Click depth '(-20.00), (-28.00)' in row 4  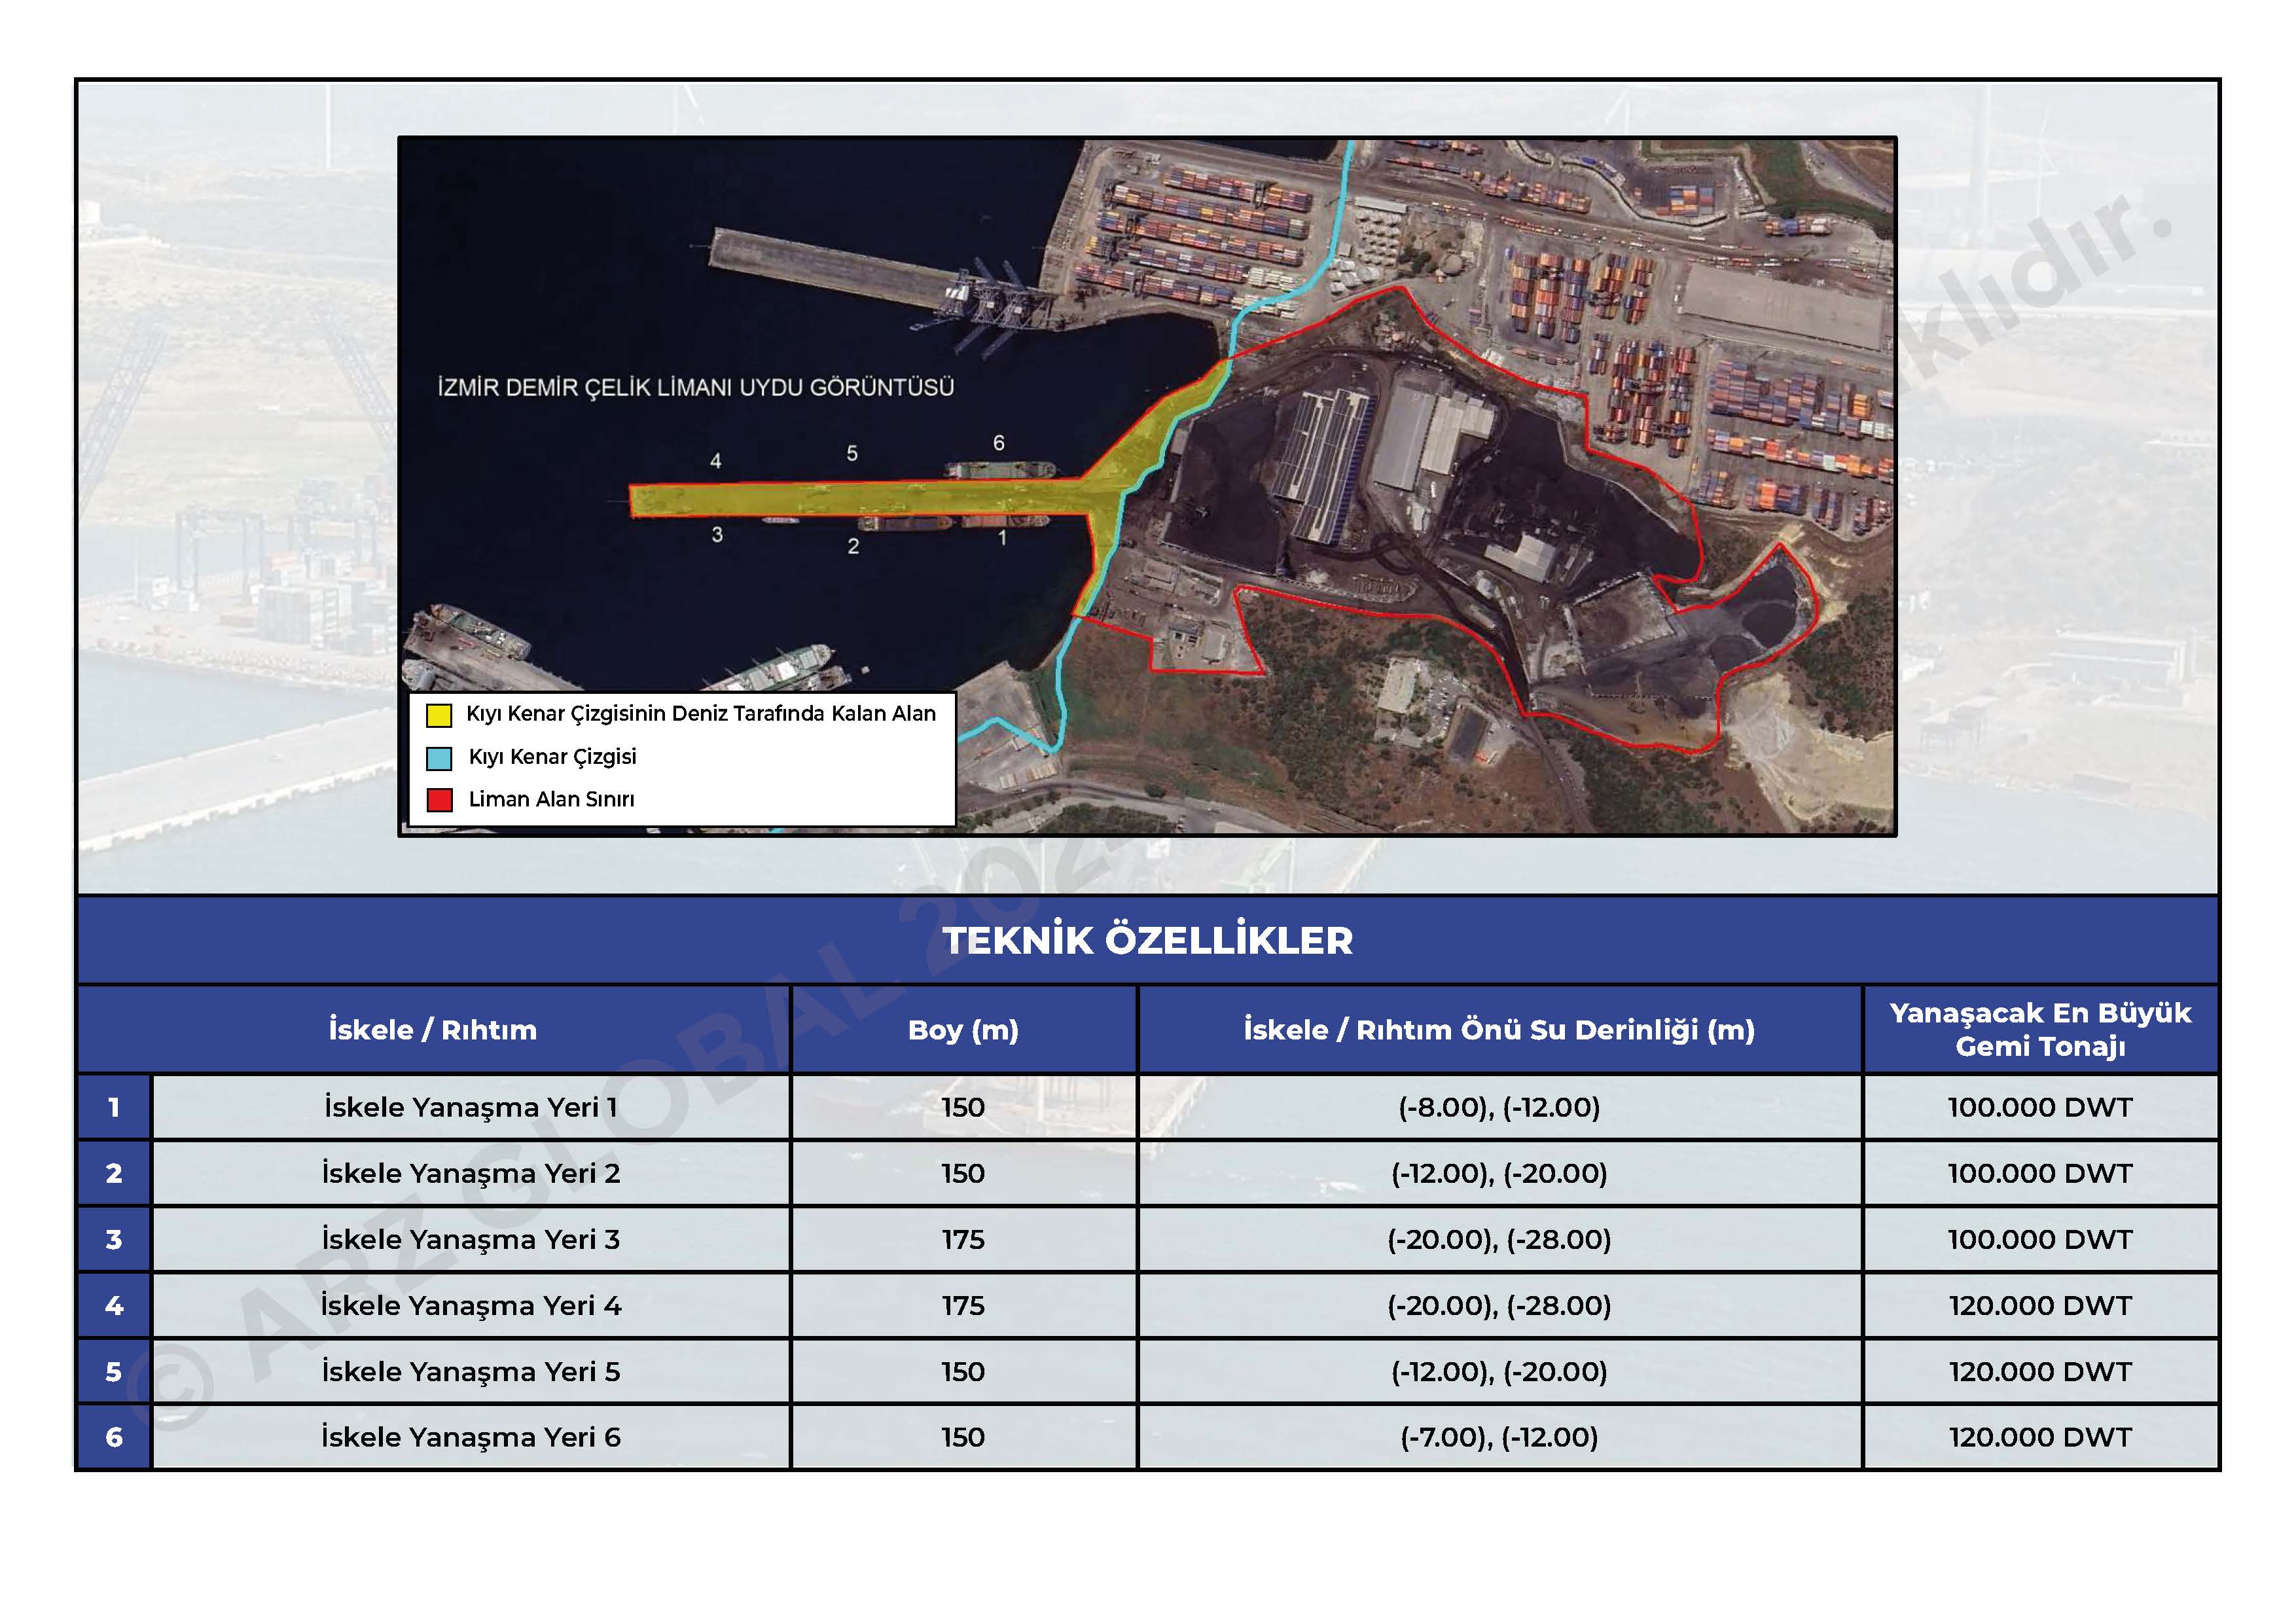coord(1499,1306)
